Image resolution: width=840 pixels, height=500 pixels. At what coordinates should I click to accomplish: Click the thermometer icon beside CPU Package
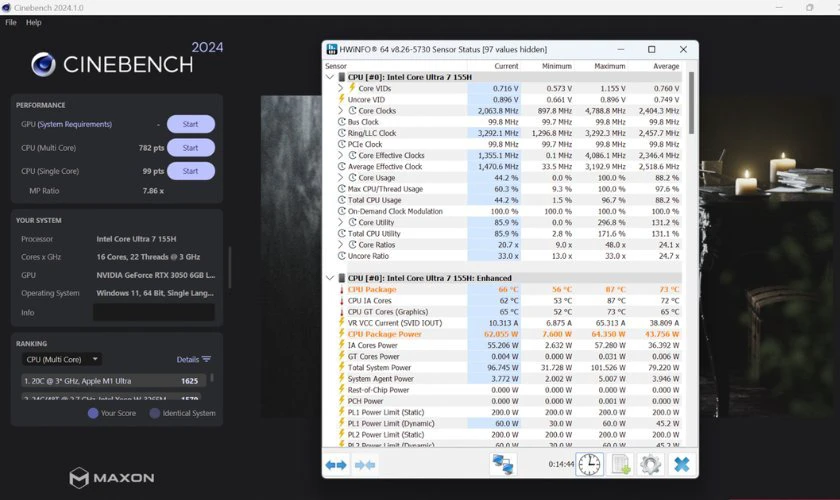(x=341, y=289)
